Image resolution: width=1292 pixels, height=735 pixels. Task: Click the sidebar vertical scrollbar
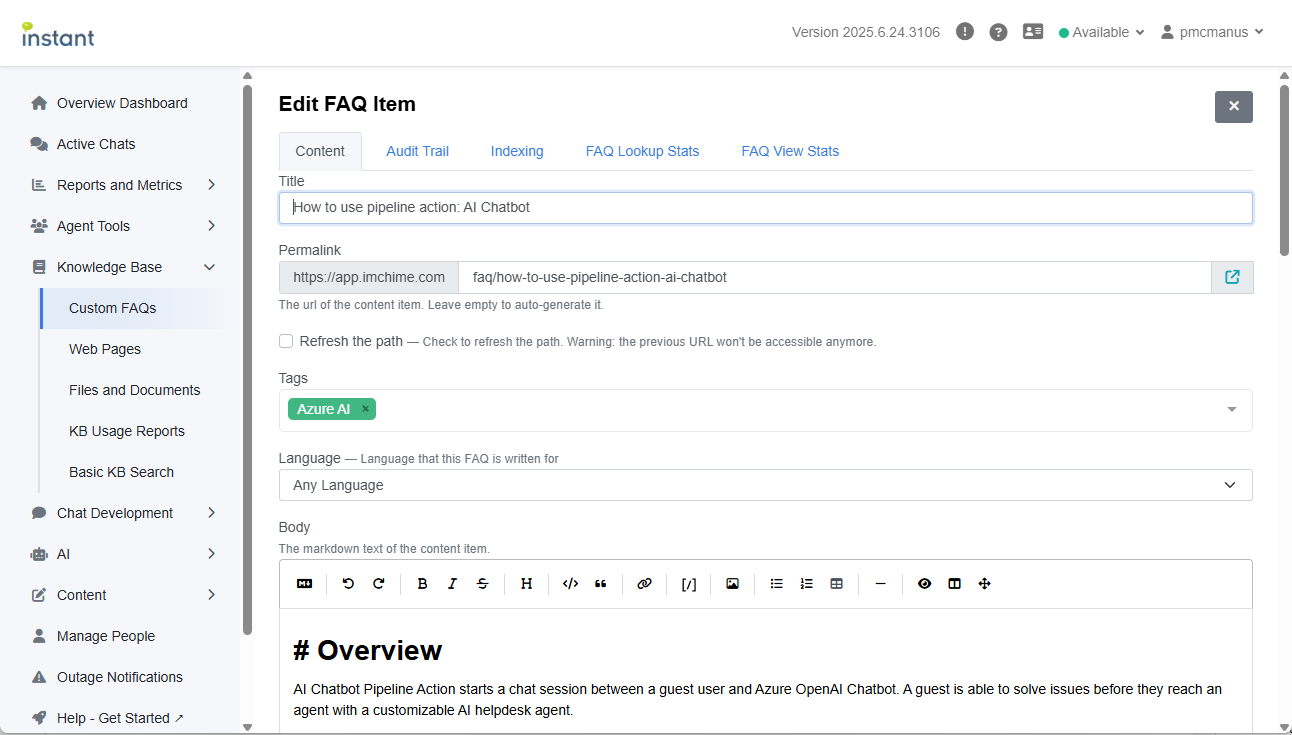click(x=247, y=360)
